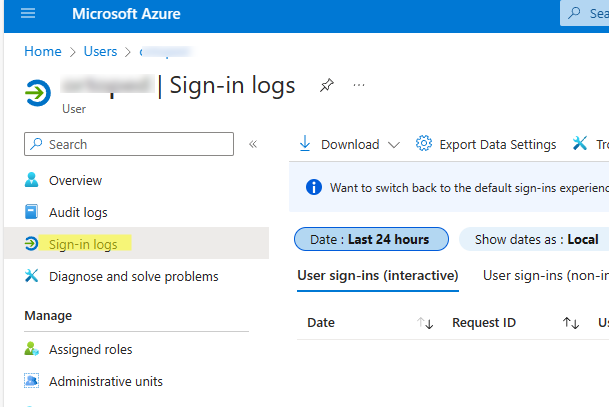Screen dimensions: 609x407
Task: Expand the Download dropdown chevron
Action: tap(394, 145)
